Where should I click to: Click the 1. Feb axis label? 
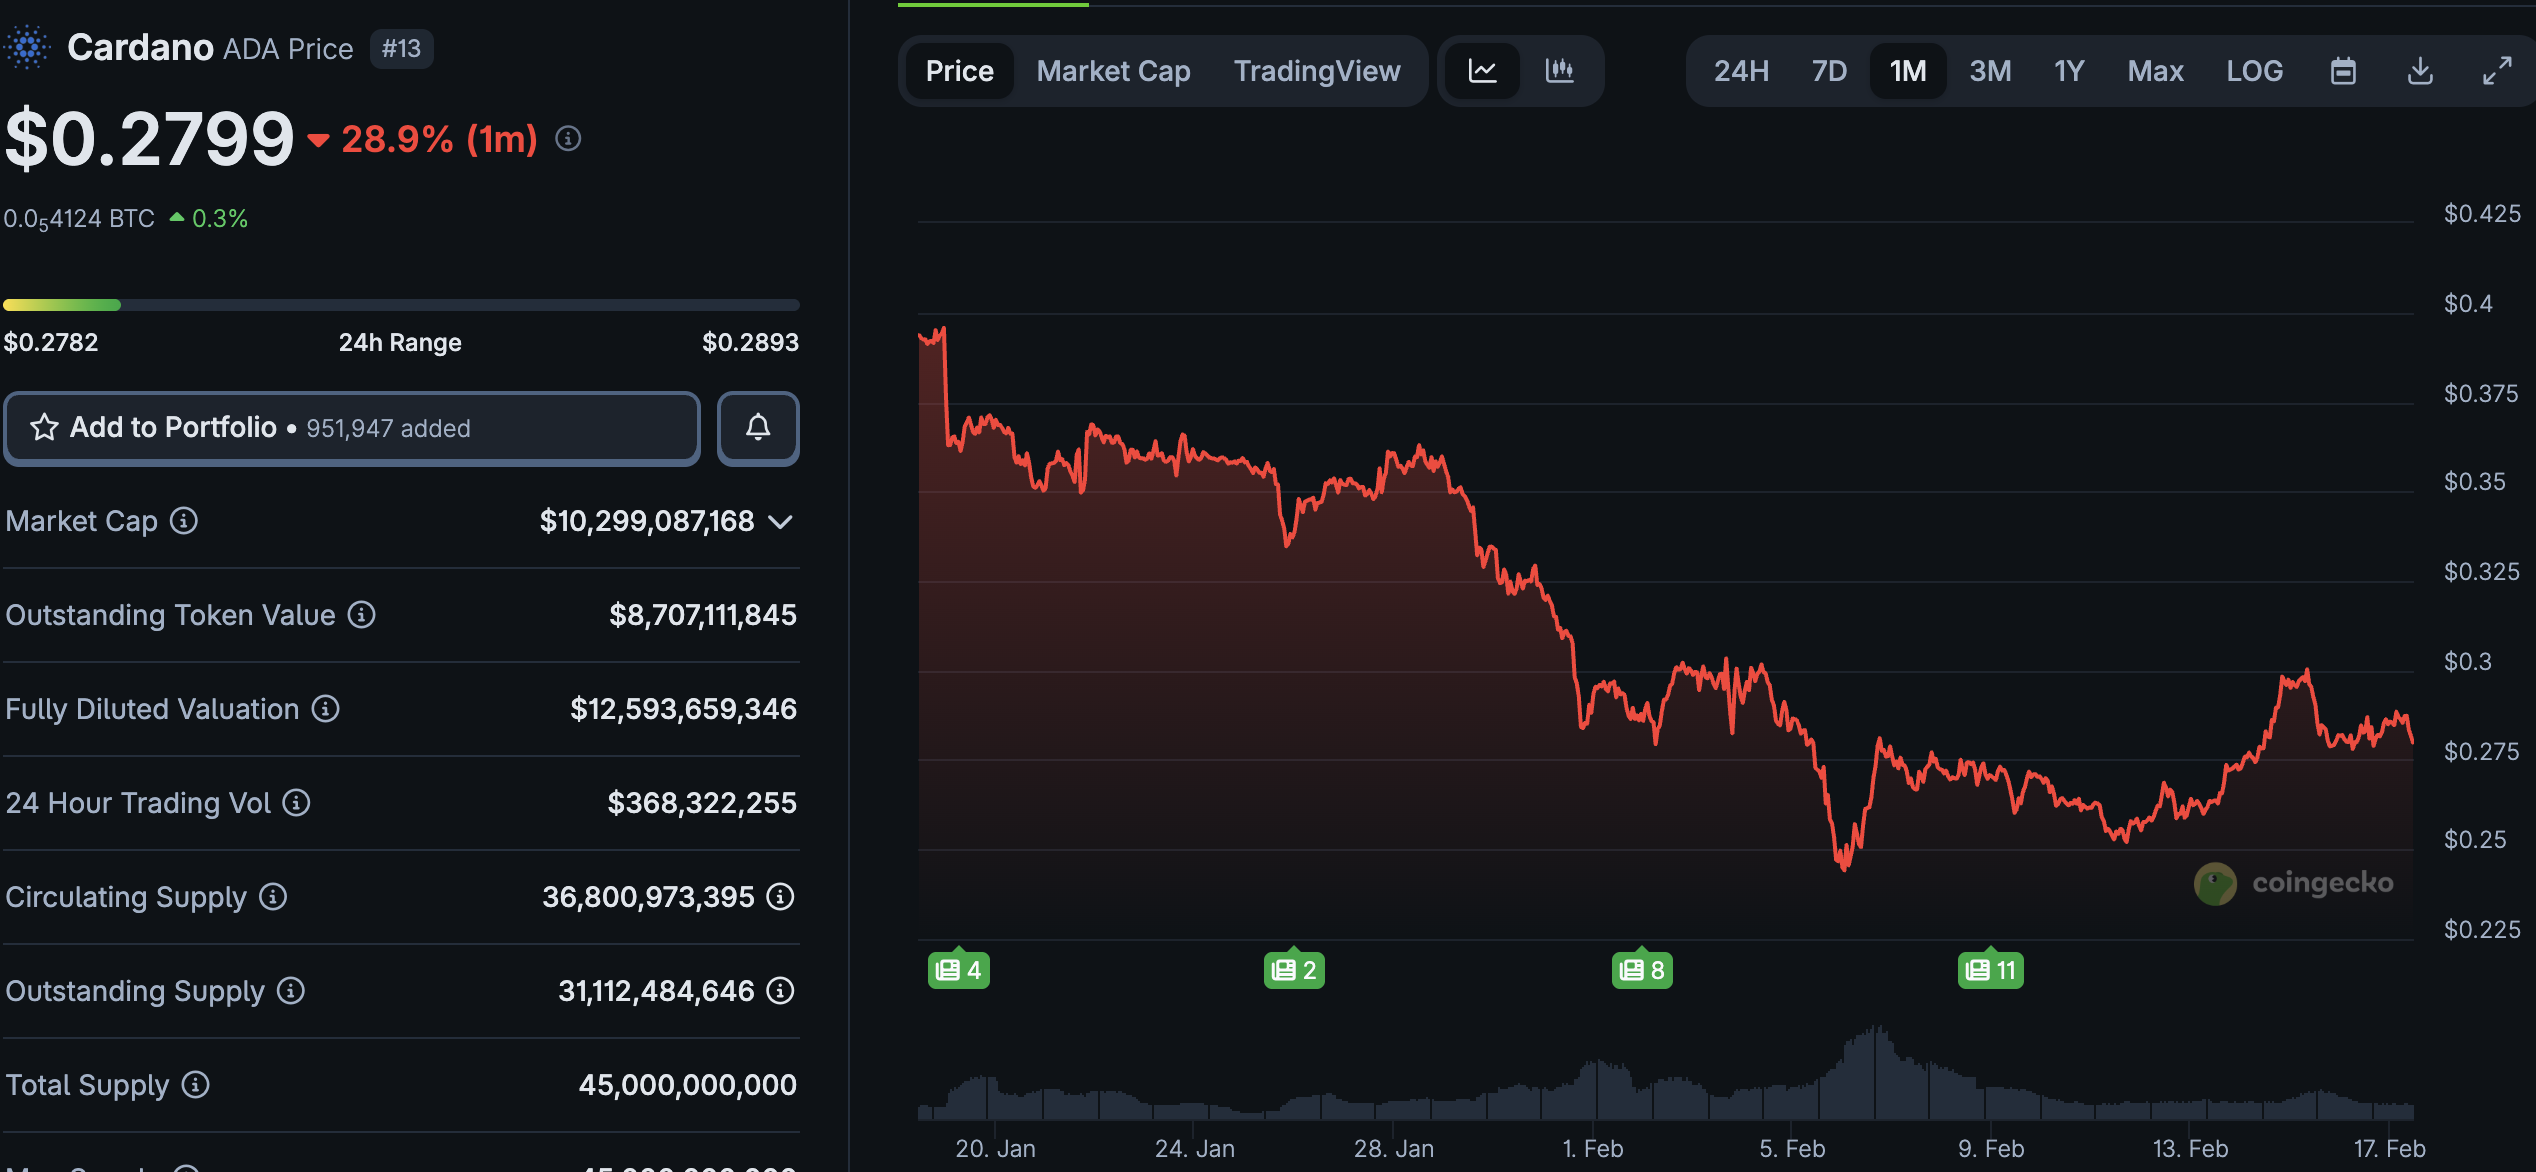(x=1593, y=1149)
